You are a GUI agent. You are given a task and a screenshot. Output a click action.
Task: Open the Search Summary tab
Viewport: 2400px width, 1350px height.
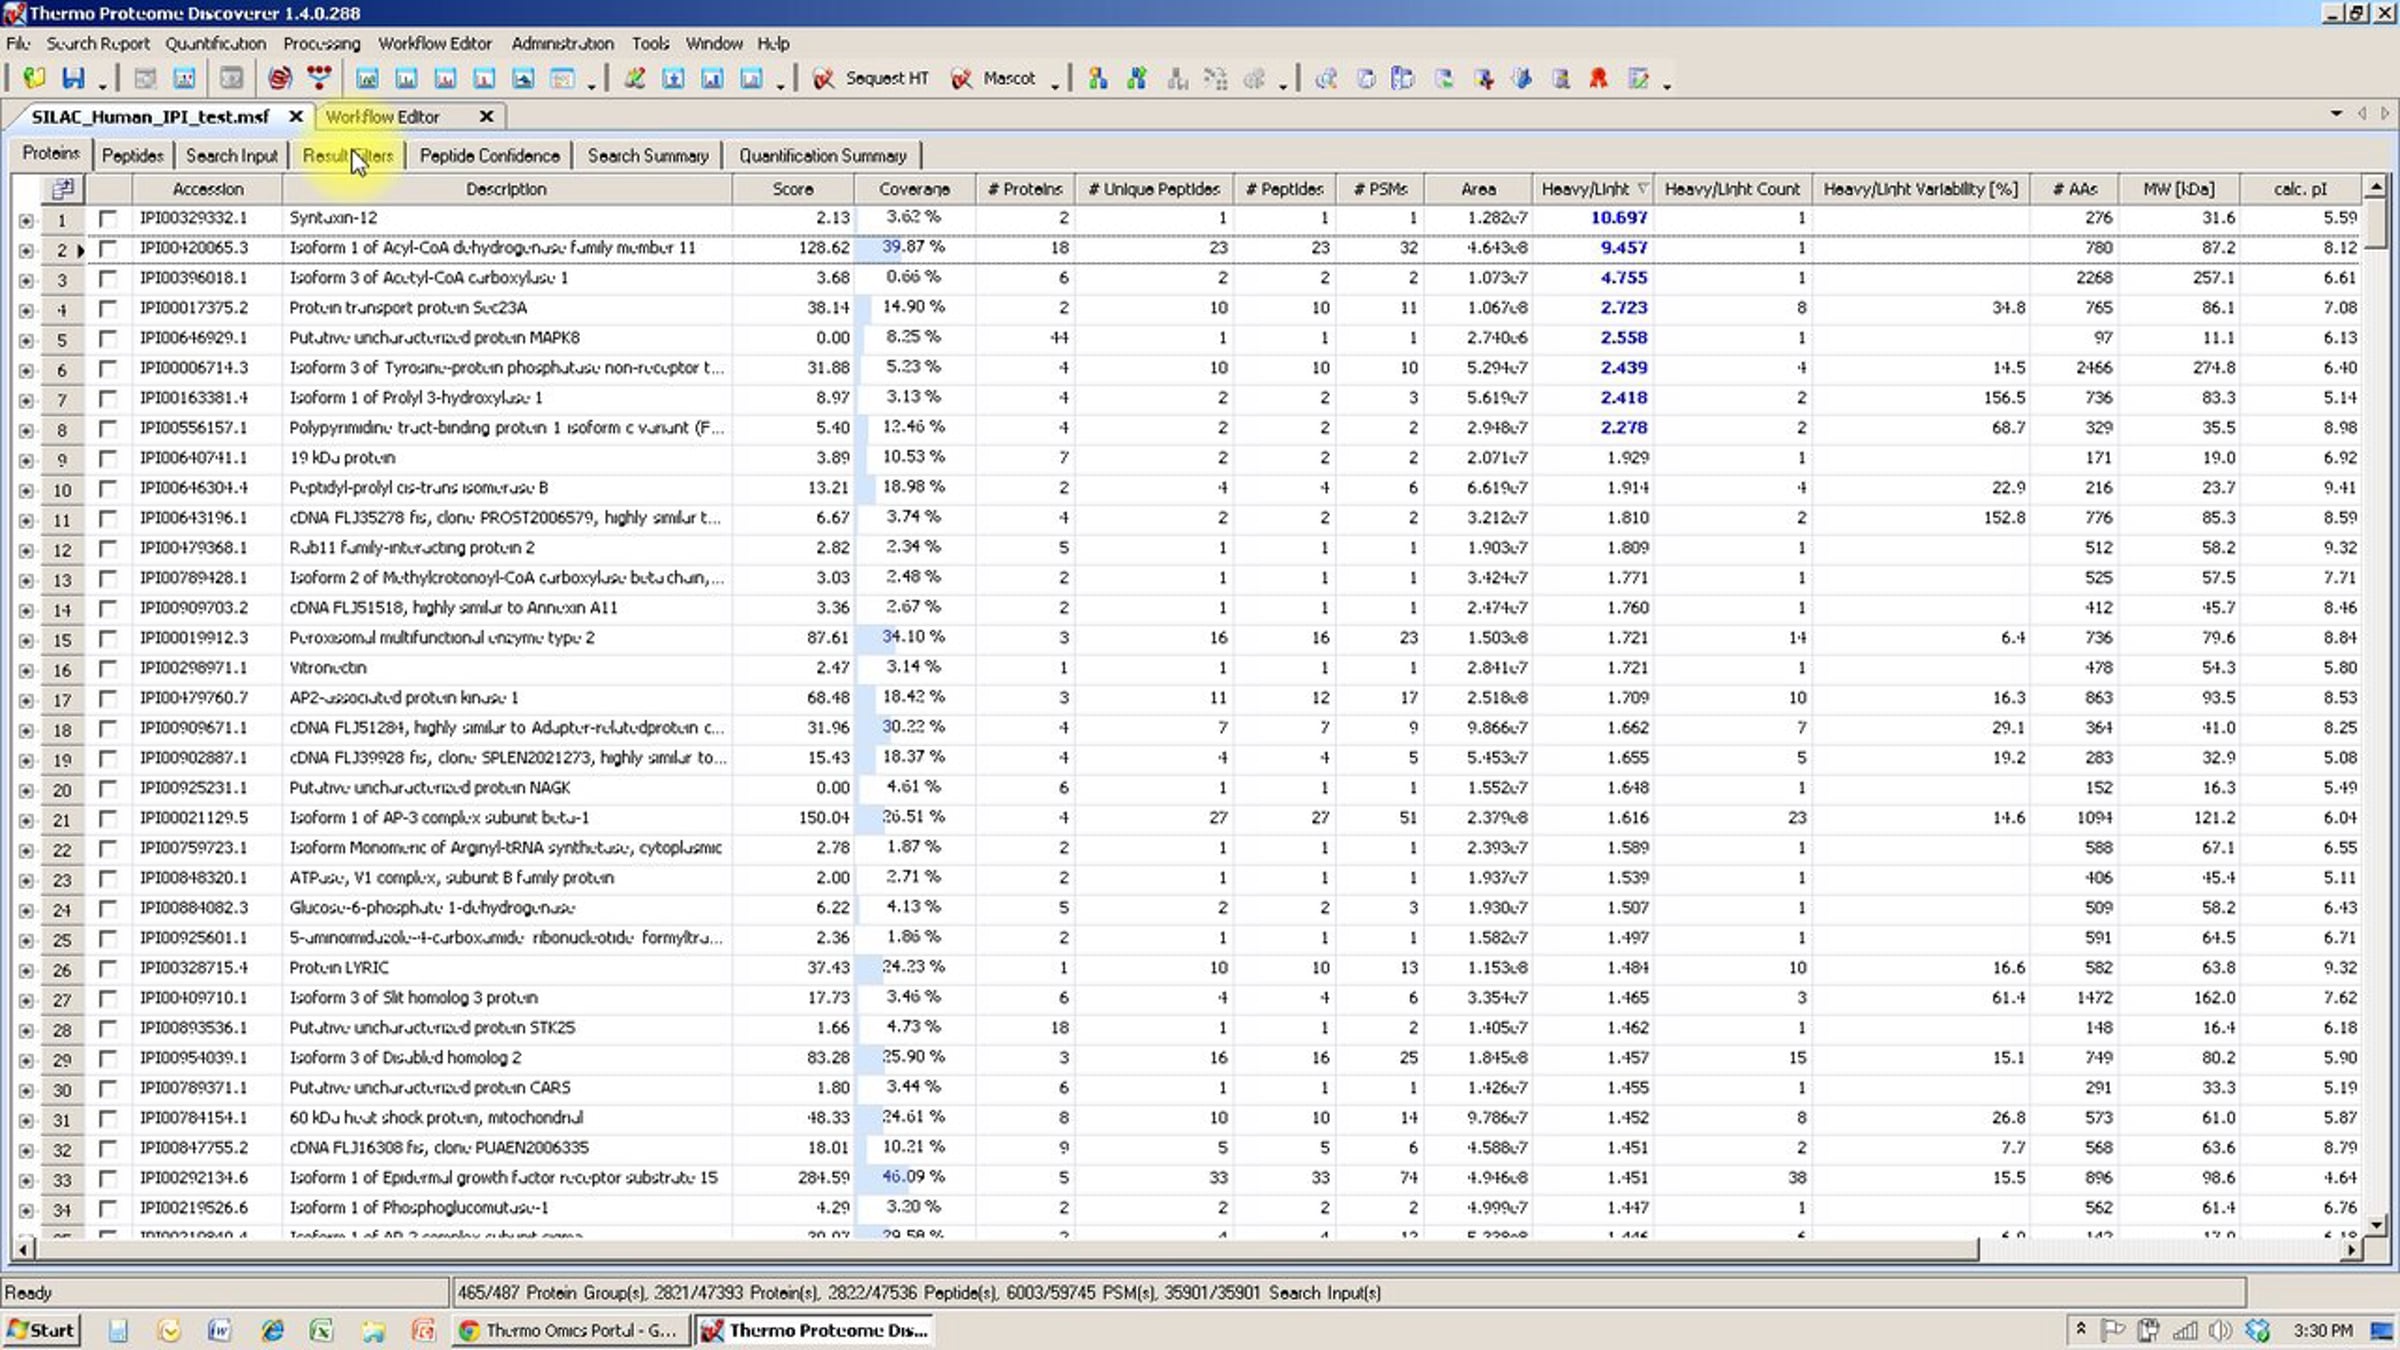point(648,155)
